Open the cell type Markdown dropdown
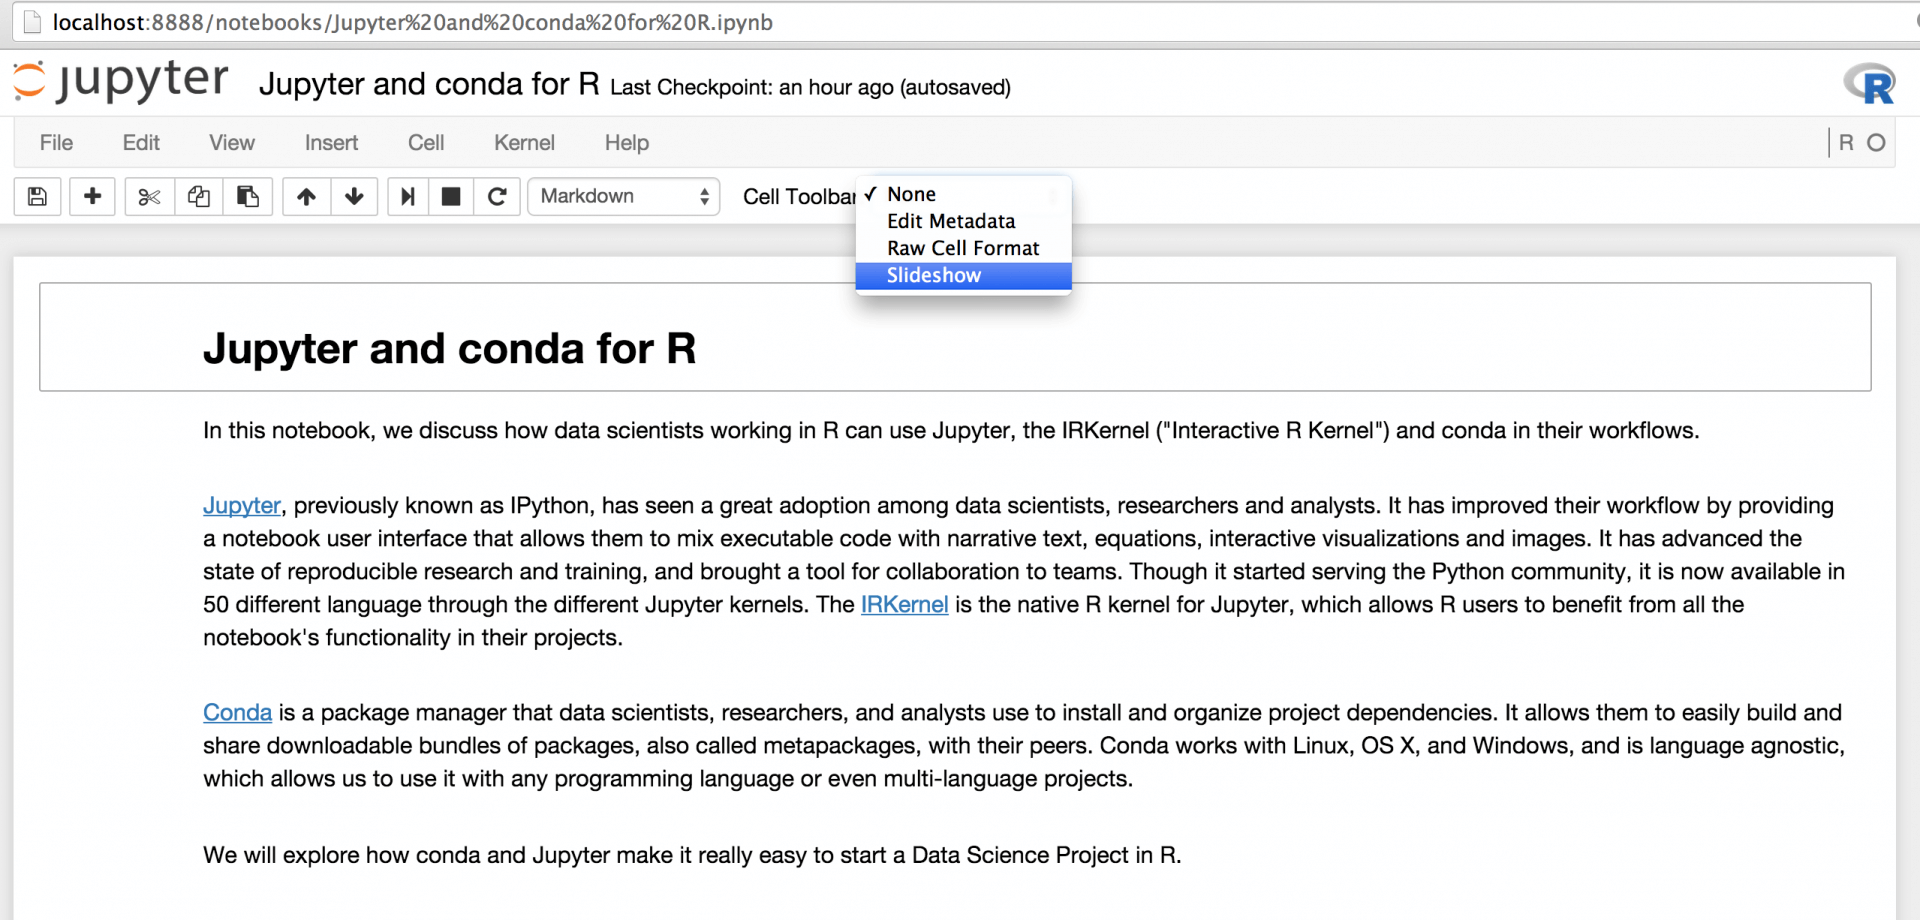 pos(624,197)
